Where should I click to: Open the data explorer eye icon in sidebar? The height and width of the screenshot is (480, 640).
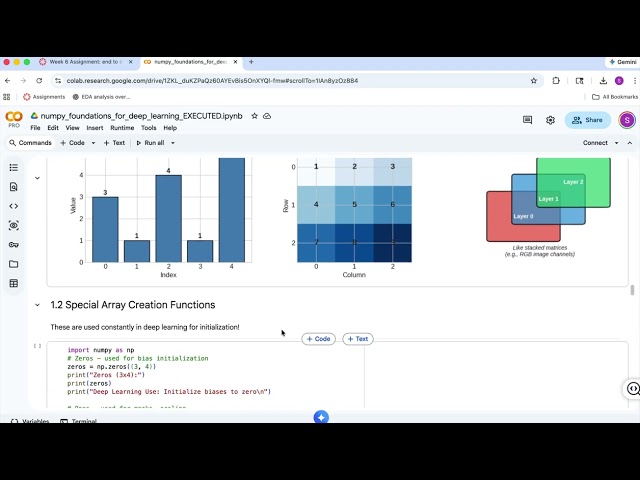click(x=13, y=225)
